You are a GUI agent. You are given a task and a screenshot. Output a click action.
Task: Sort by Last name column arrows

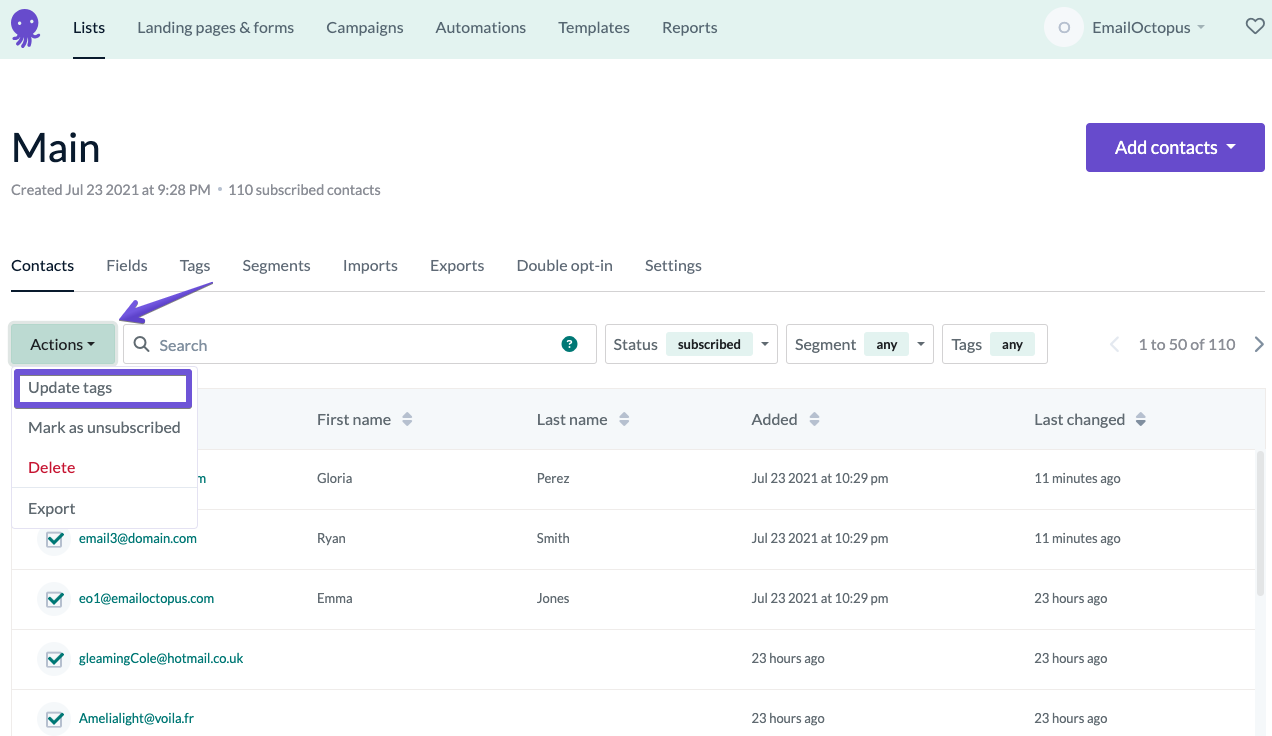tap(624, 420)
